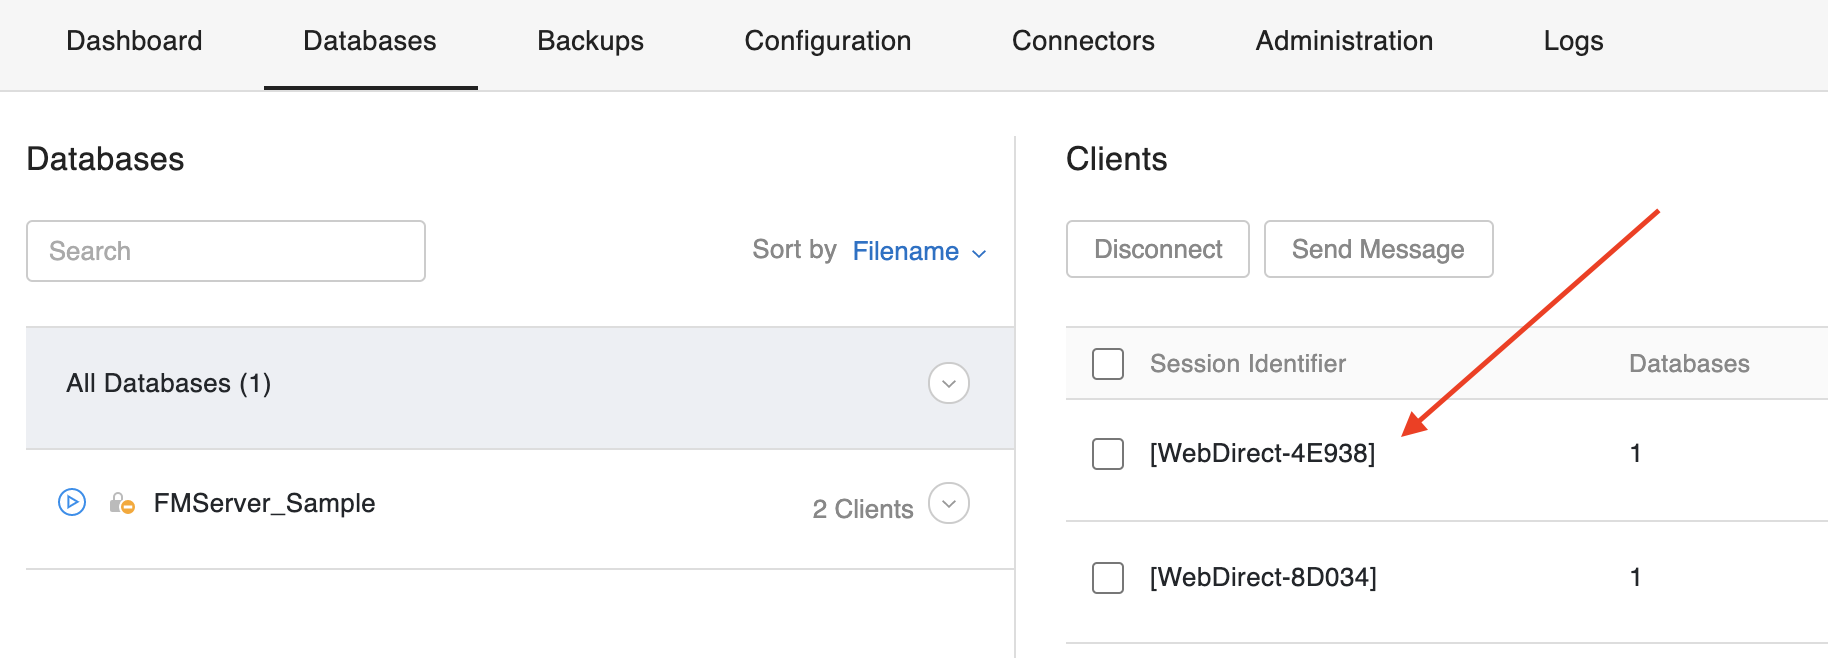
Task: Go to the Configuration tab
Action: click(x=827, y=41)
